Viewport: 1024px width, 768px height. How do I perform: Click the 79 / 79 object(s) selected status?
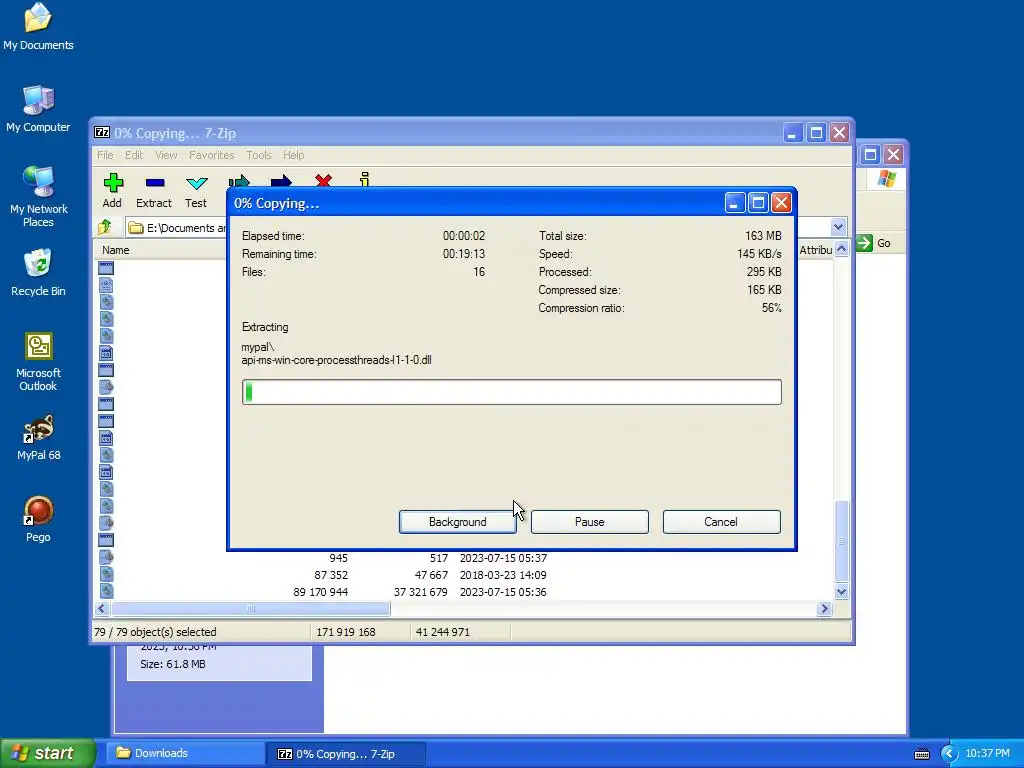pyautogui.click(x=155, y=632)
